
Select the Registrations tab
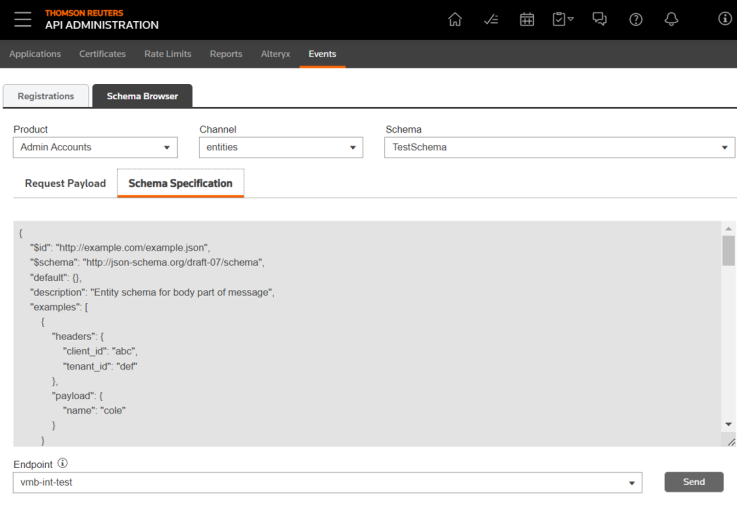pos(46,96)
